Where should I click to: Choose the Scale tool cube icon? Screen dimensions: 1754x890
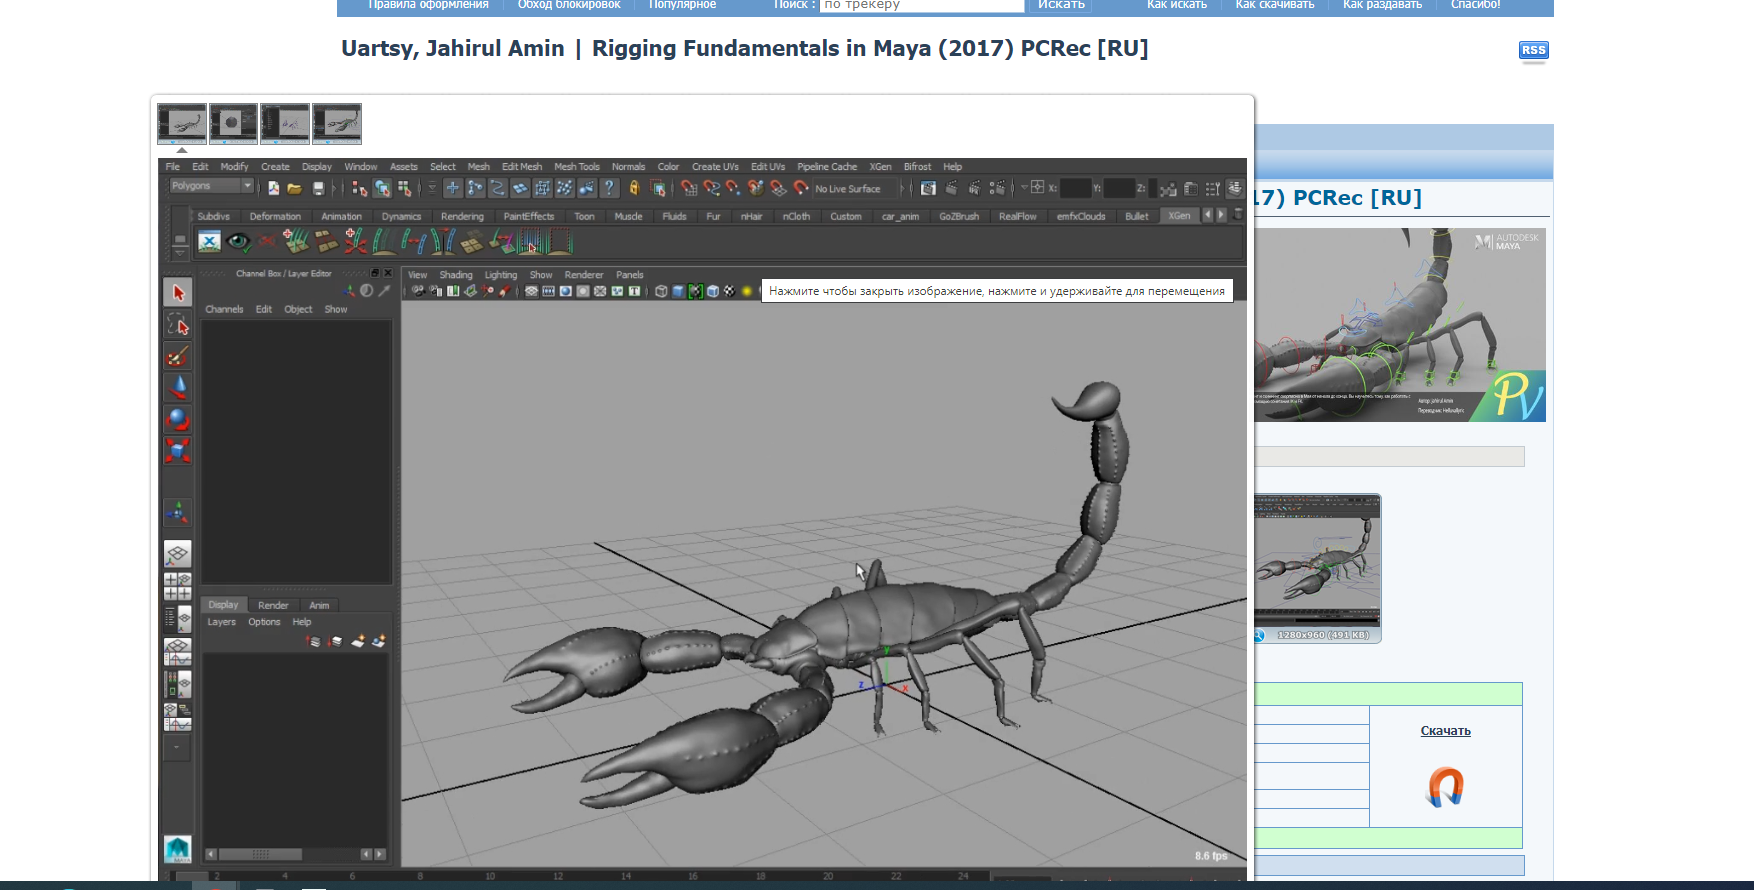pyautogui.click(x=178, y=451)
